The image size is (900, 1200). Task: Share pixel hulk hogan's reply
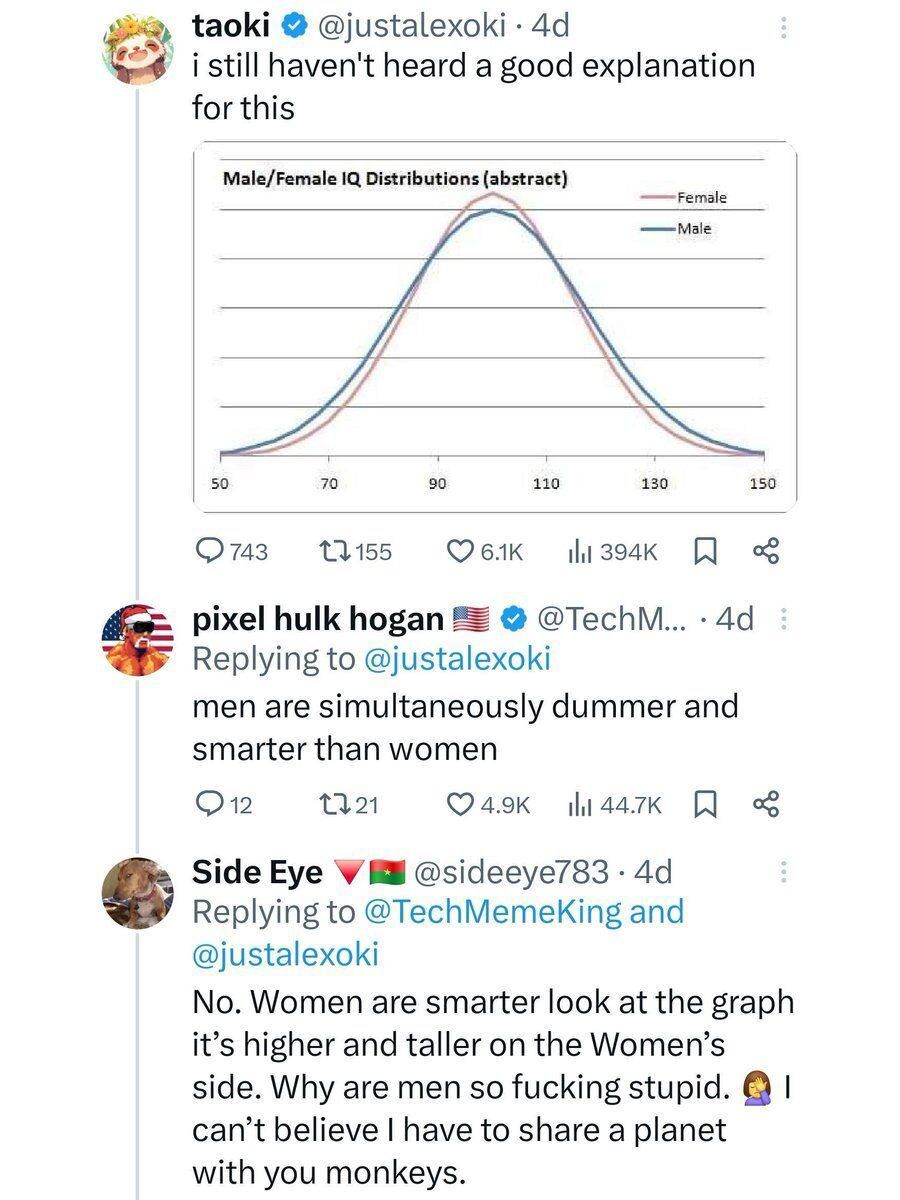(x=766, y=804)
